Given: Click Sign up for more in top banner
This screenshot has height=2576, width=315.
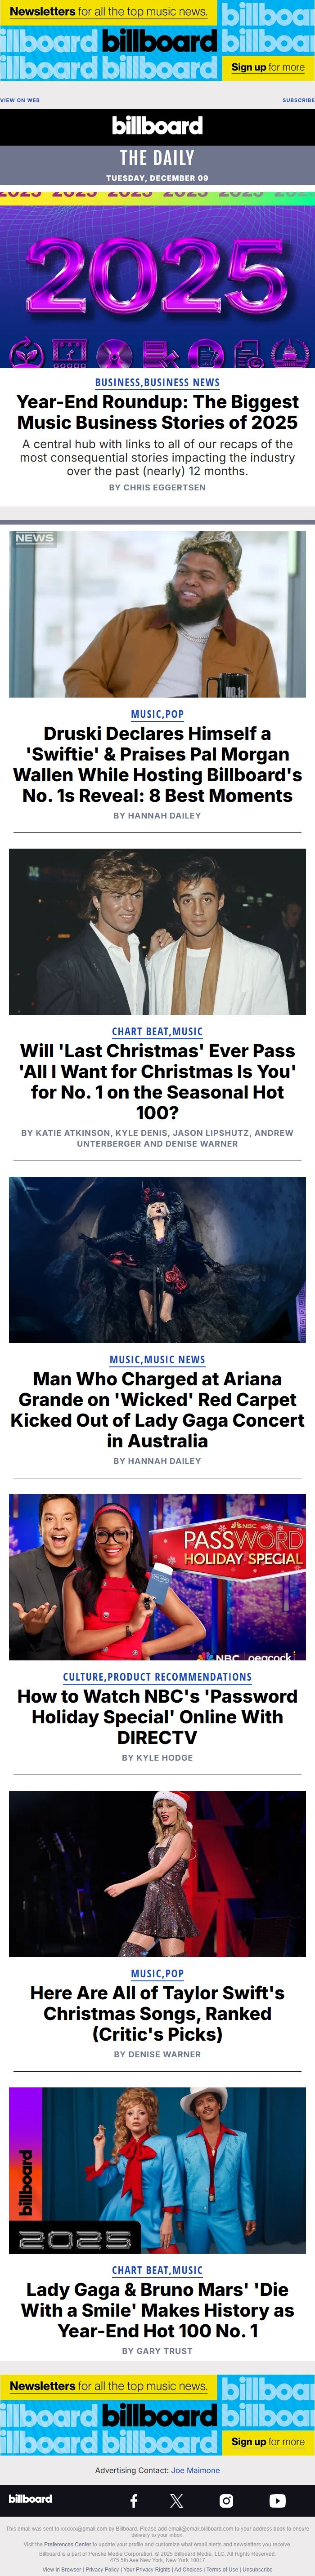Looking at the screenshot, I should coord(268,67).
